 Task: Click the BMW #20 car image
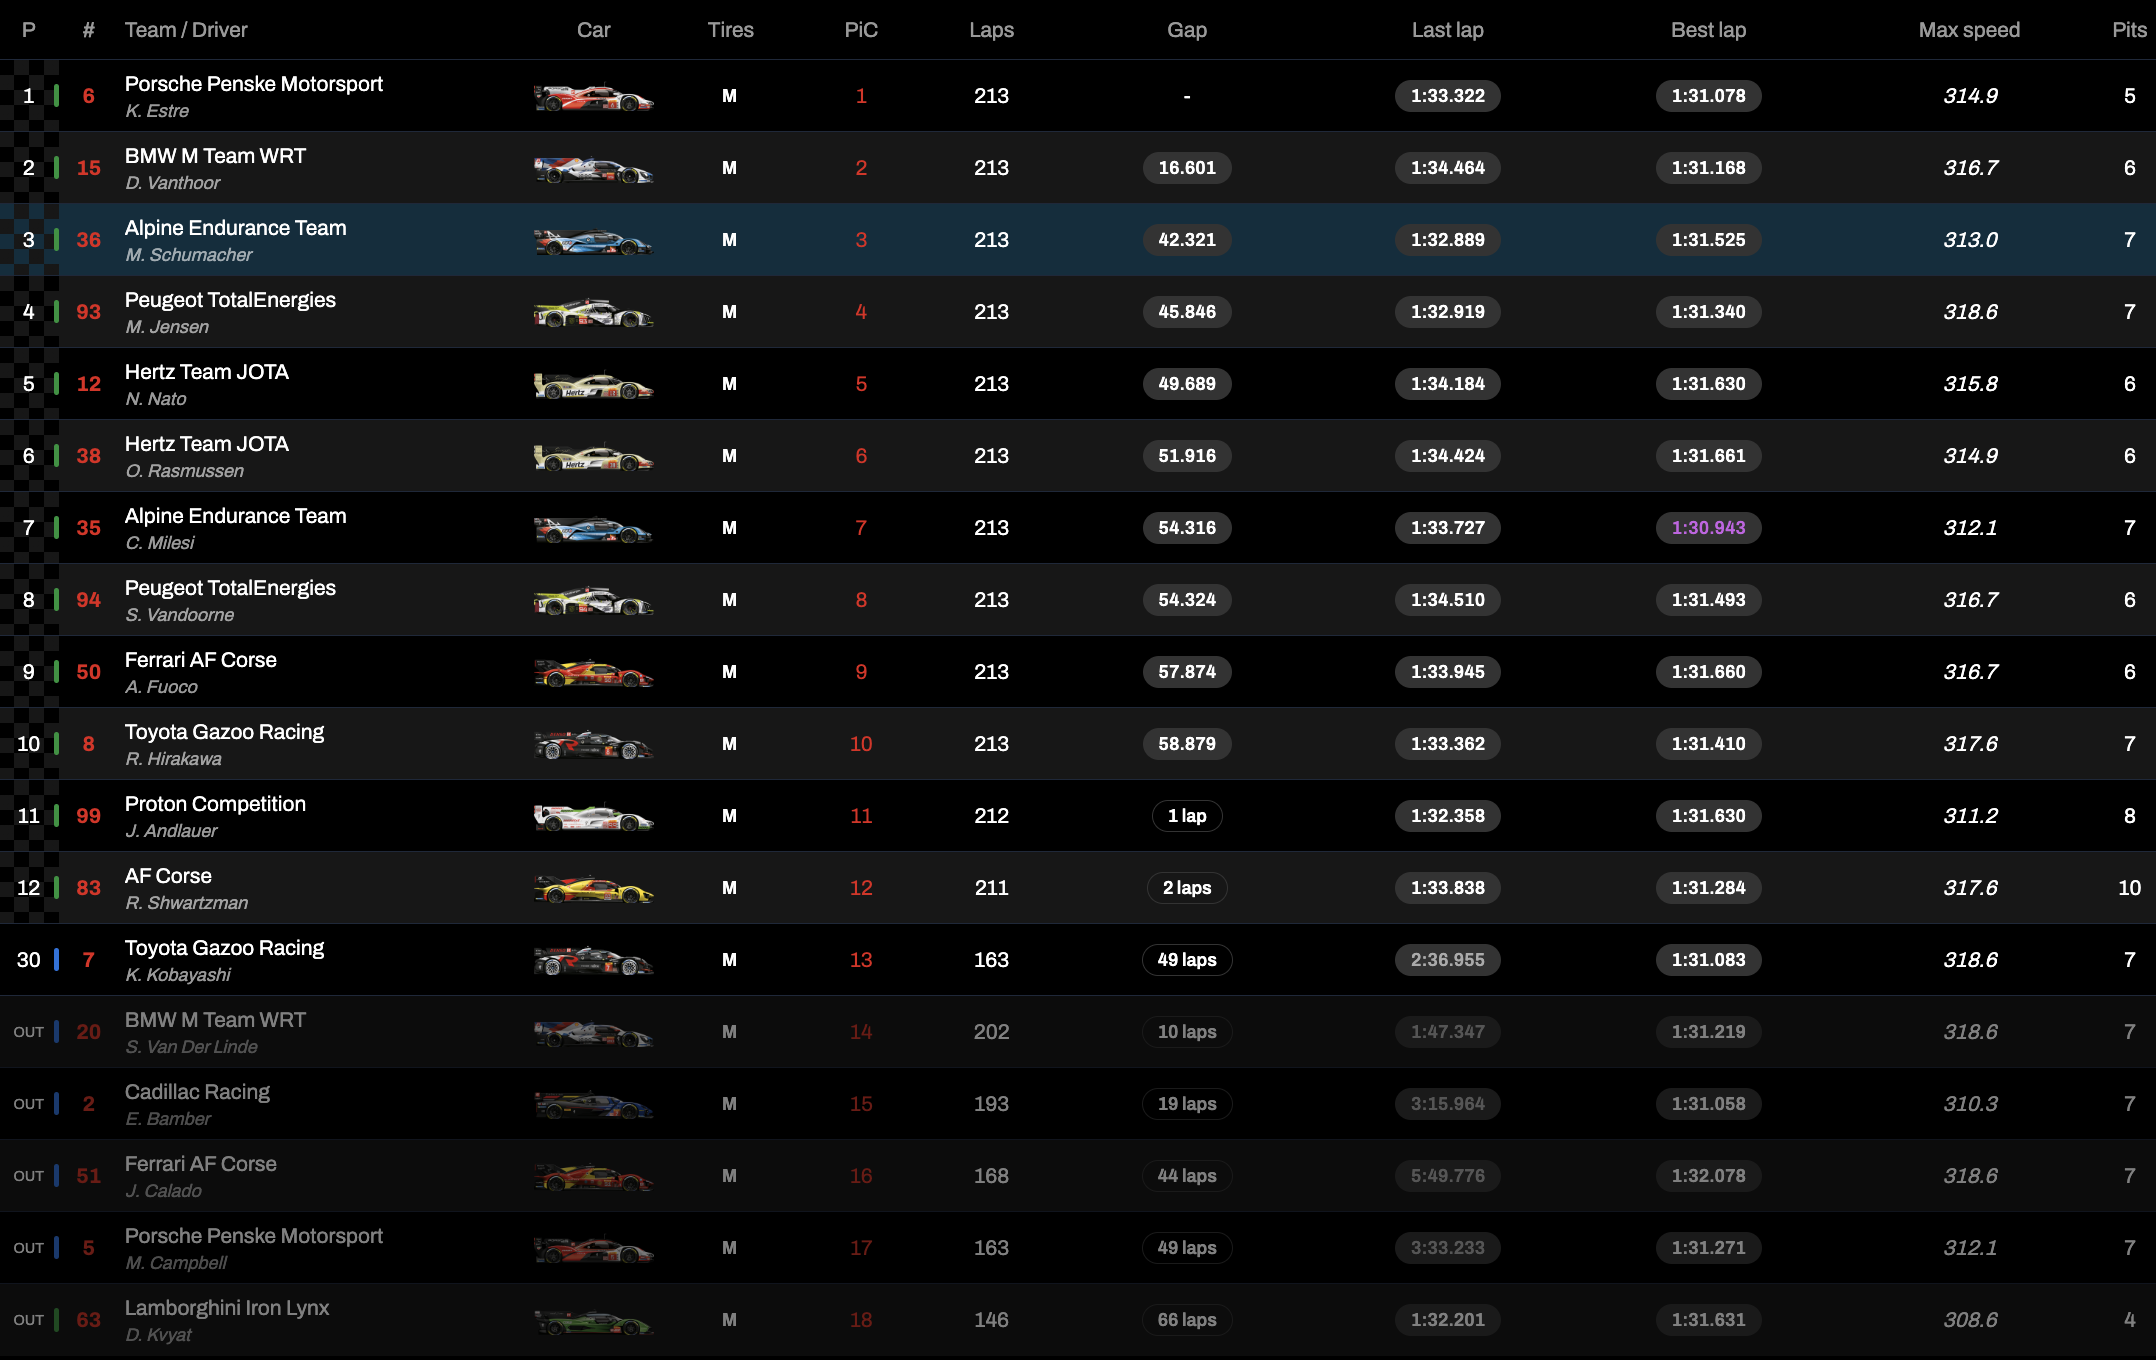click(594, 1033)
